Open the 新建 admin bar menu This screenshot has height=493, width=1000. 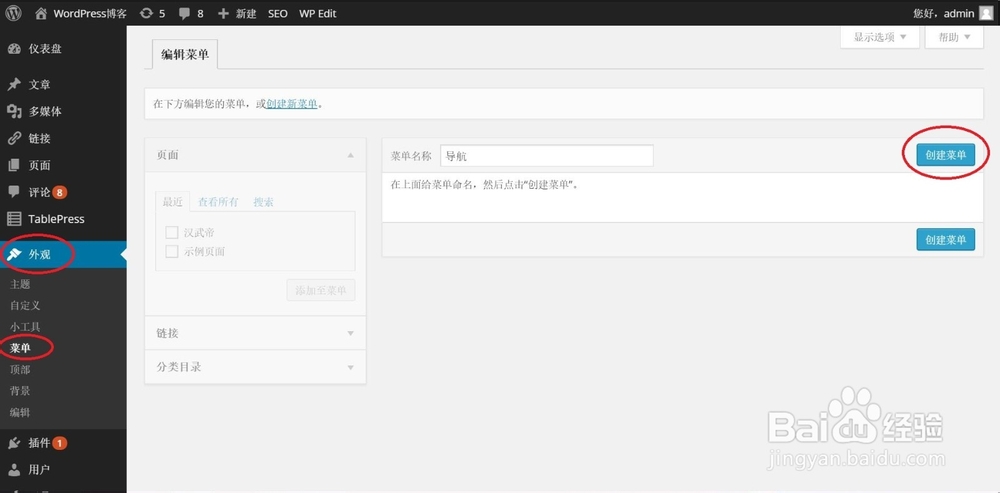pos(246,13)
